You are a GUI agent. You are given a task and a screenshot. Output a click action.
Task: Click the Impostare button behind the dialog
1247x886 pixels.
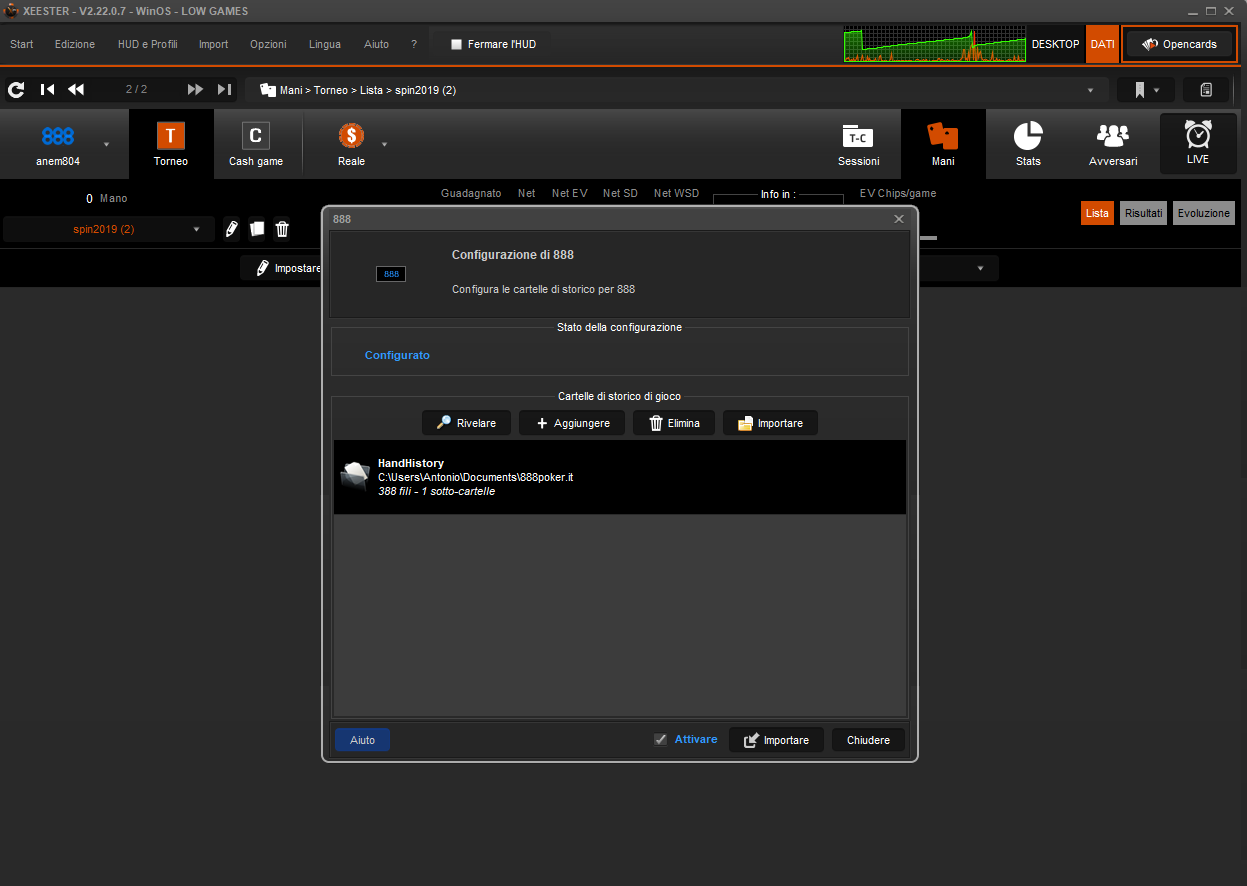(x=282, y=268)
